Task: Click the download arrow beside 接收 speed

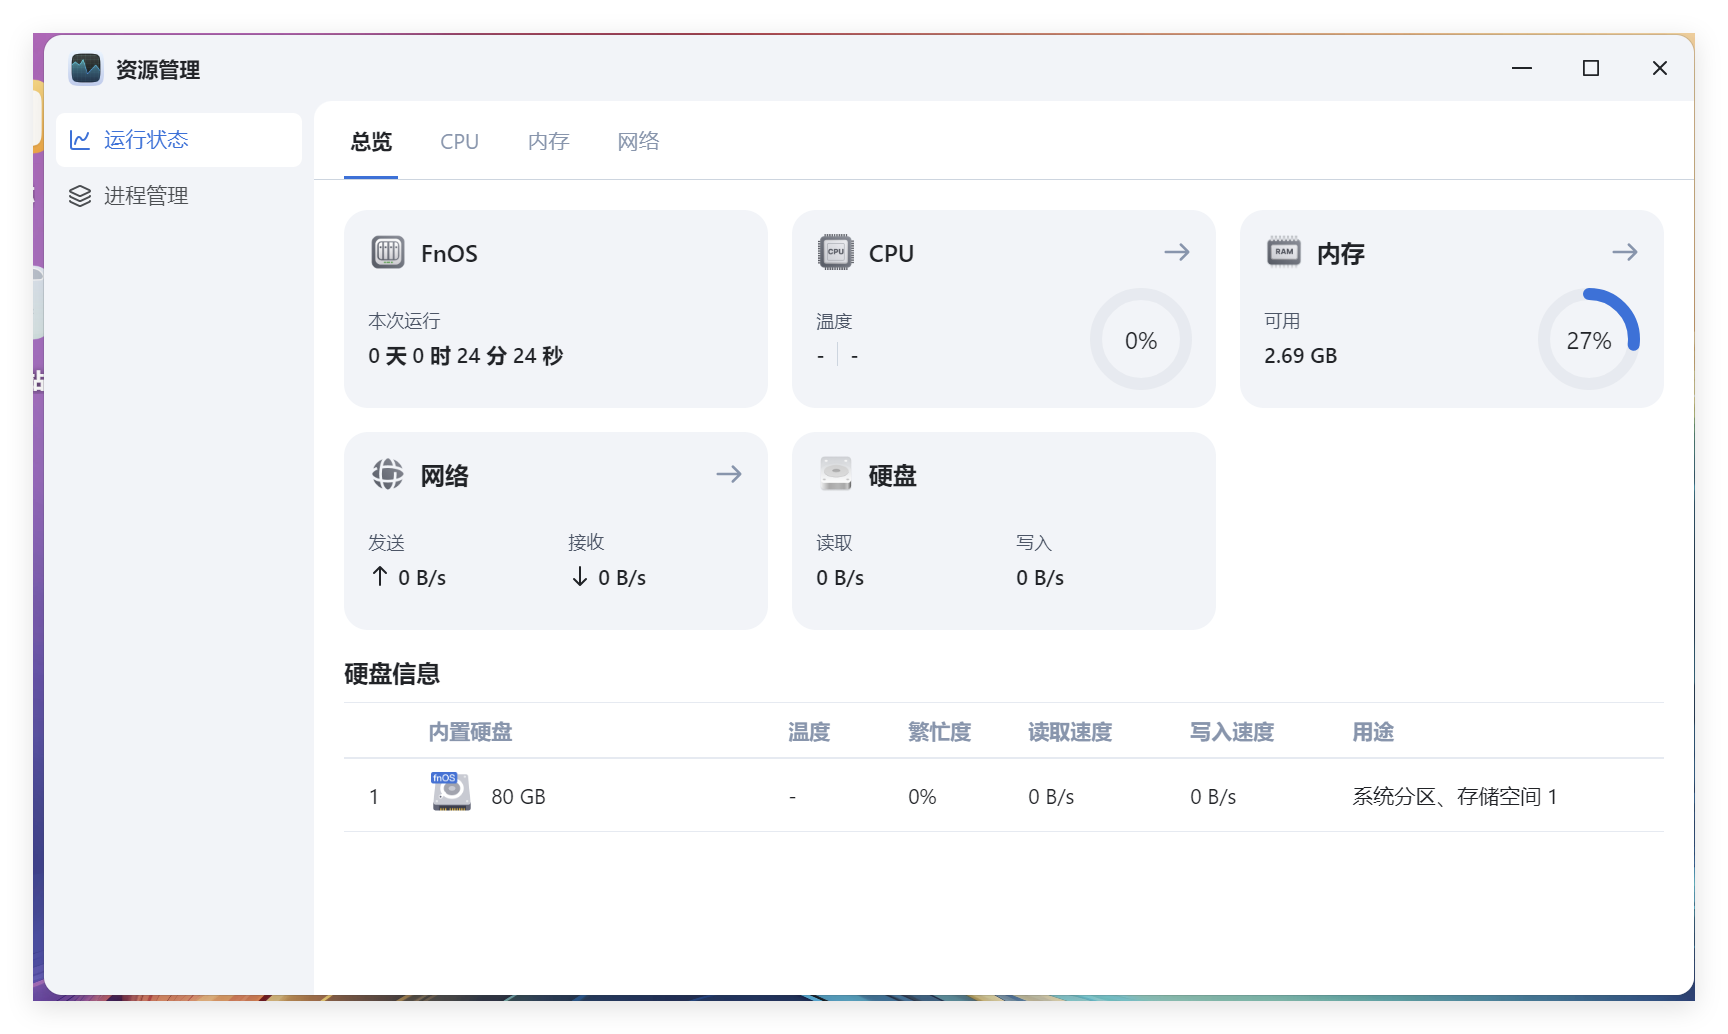Action: tap(580, 576)
